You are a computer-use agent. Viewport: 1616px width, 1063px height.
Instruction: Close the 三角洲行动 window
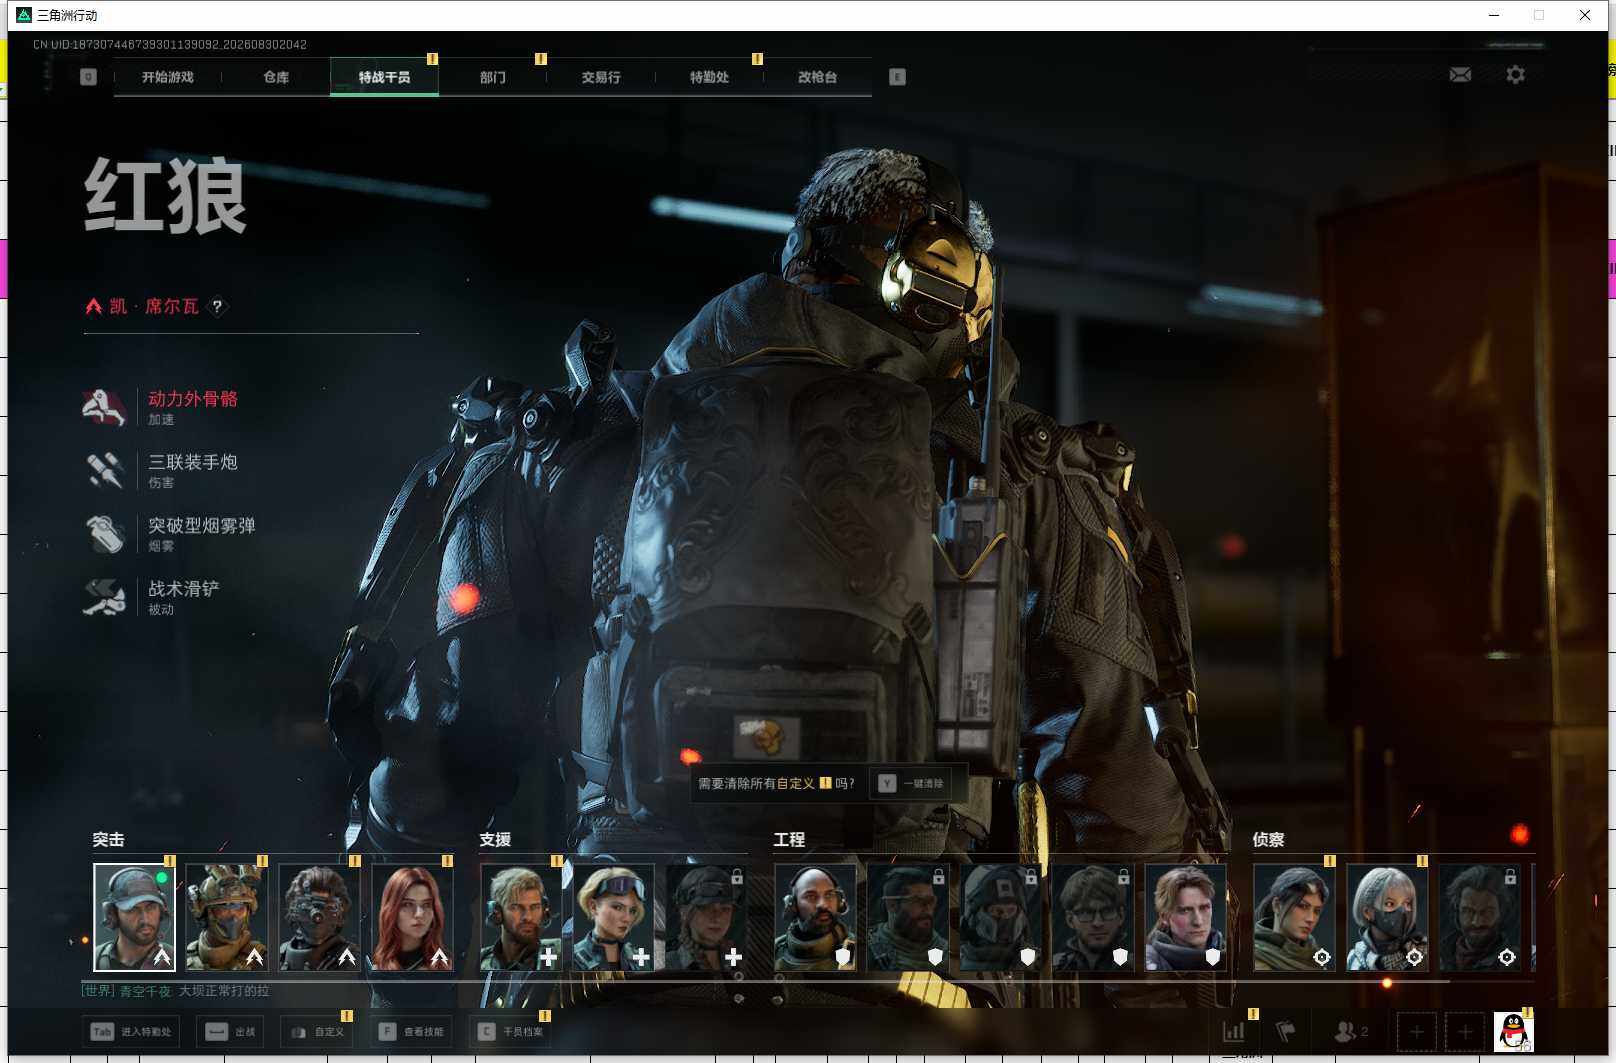1585,15
